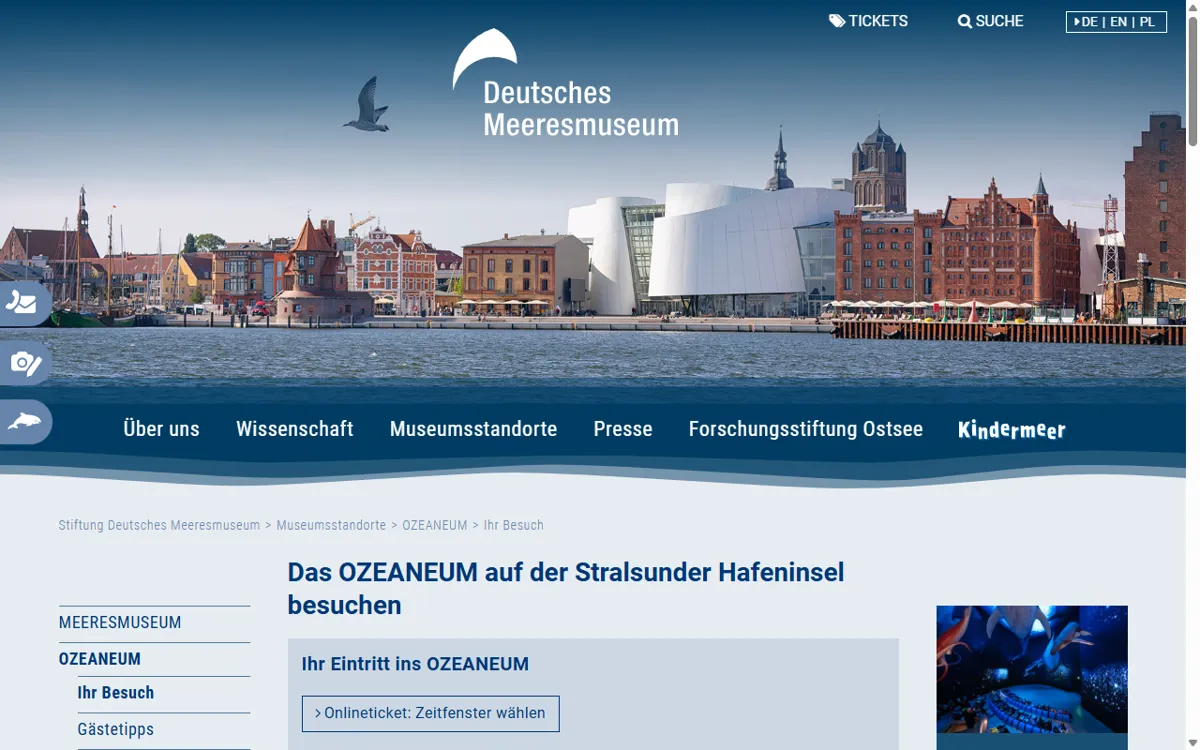Open the Museumsstandorte menu
This screenshot has width=1200, height=750.
(473, 429)
